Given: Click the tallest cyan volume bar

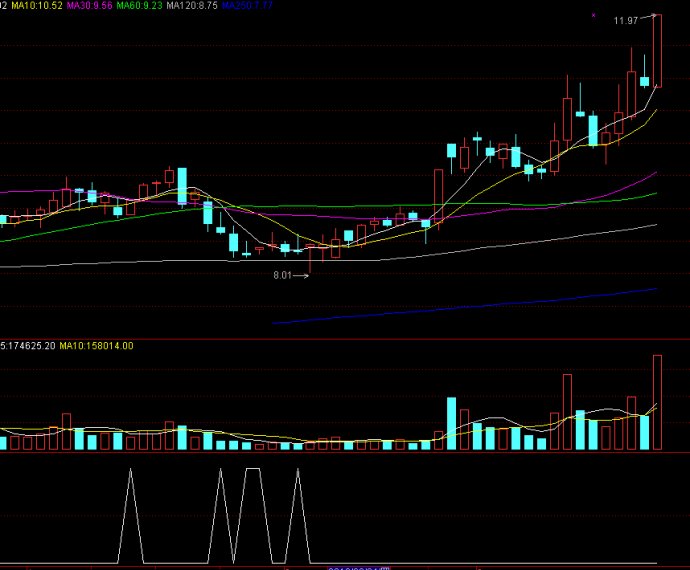Looking at the screenshot, I should 451,423.
